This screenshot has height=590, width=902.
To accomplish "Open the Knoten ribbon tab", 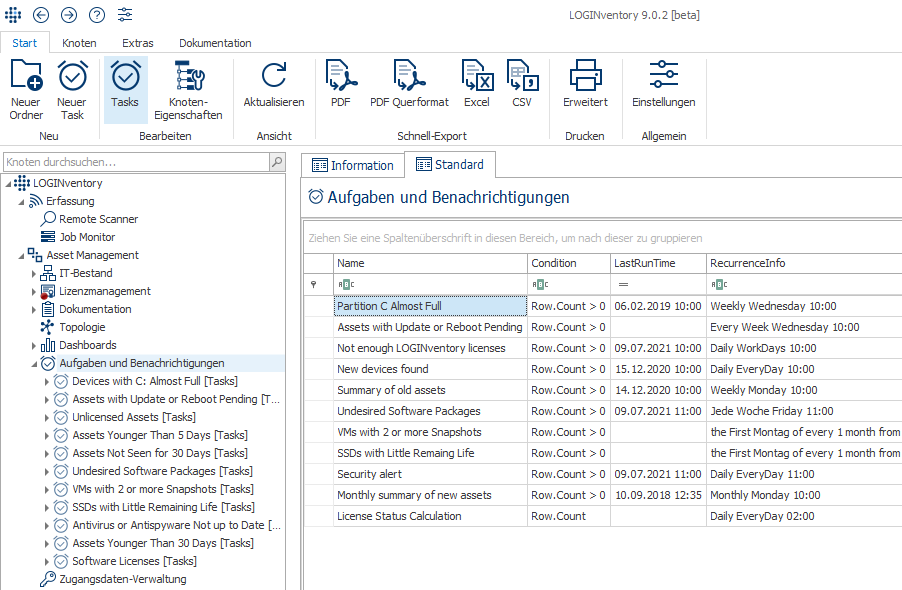I will 79,43.
